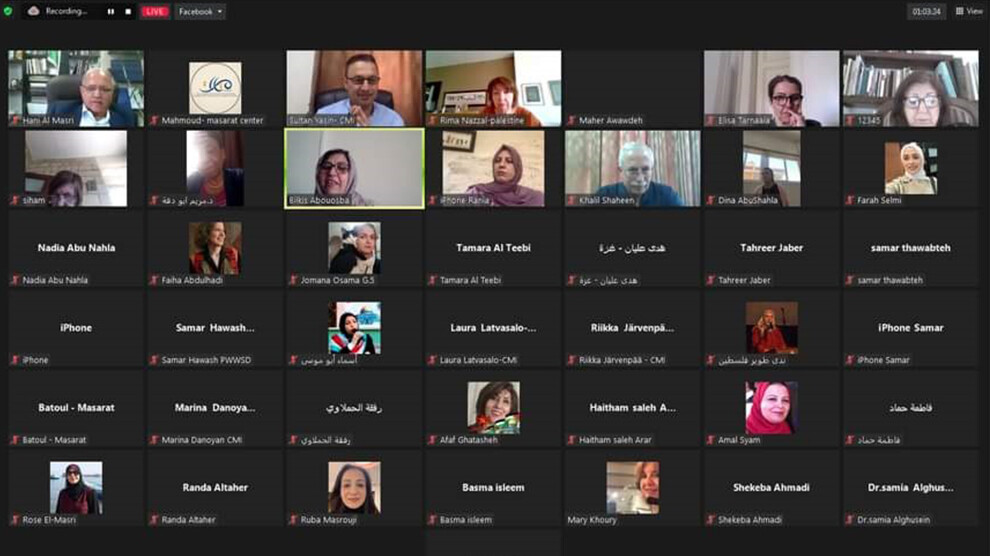
Task: Pause the meeting recording
Action: (111, 12)
